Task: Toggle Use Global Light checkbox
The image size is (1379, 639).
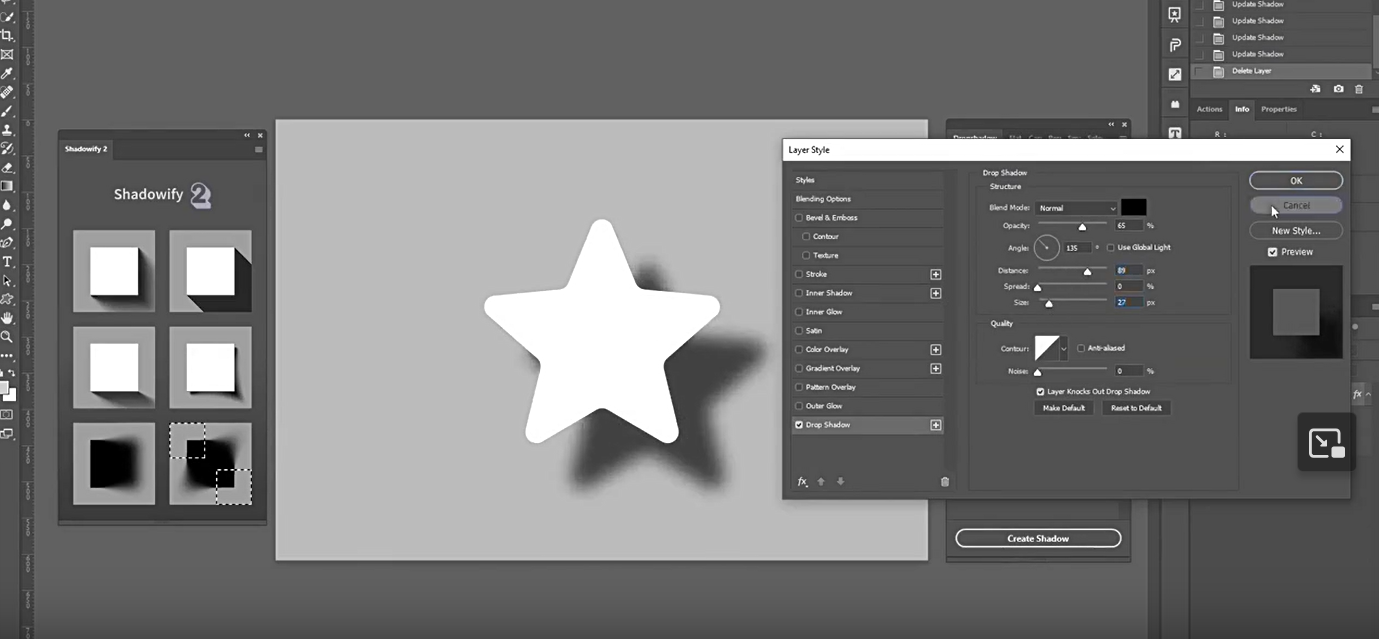Action: click(x=1110, y=247)
